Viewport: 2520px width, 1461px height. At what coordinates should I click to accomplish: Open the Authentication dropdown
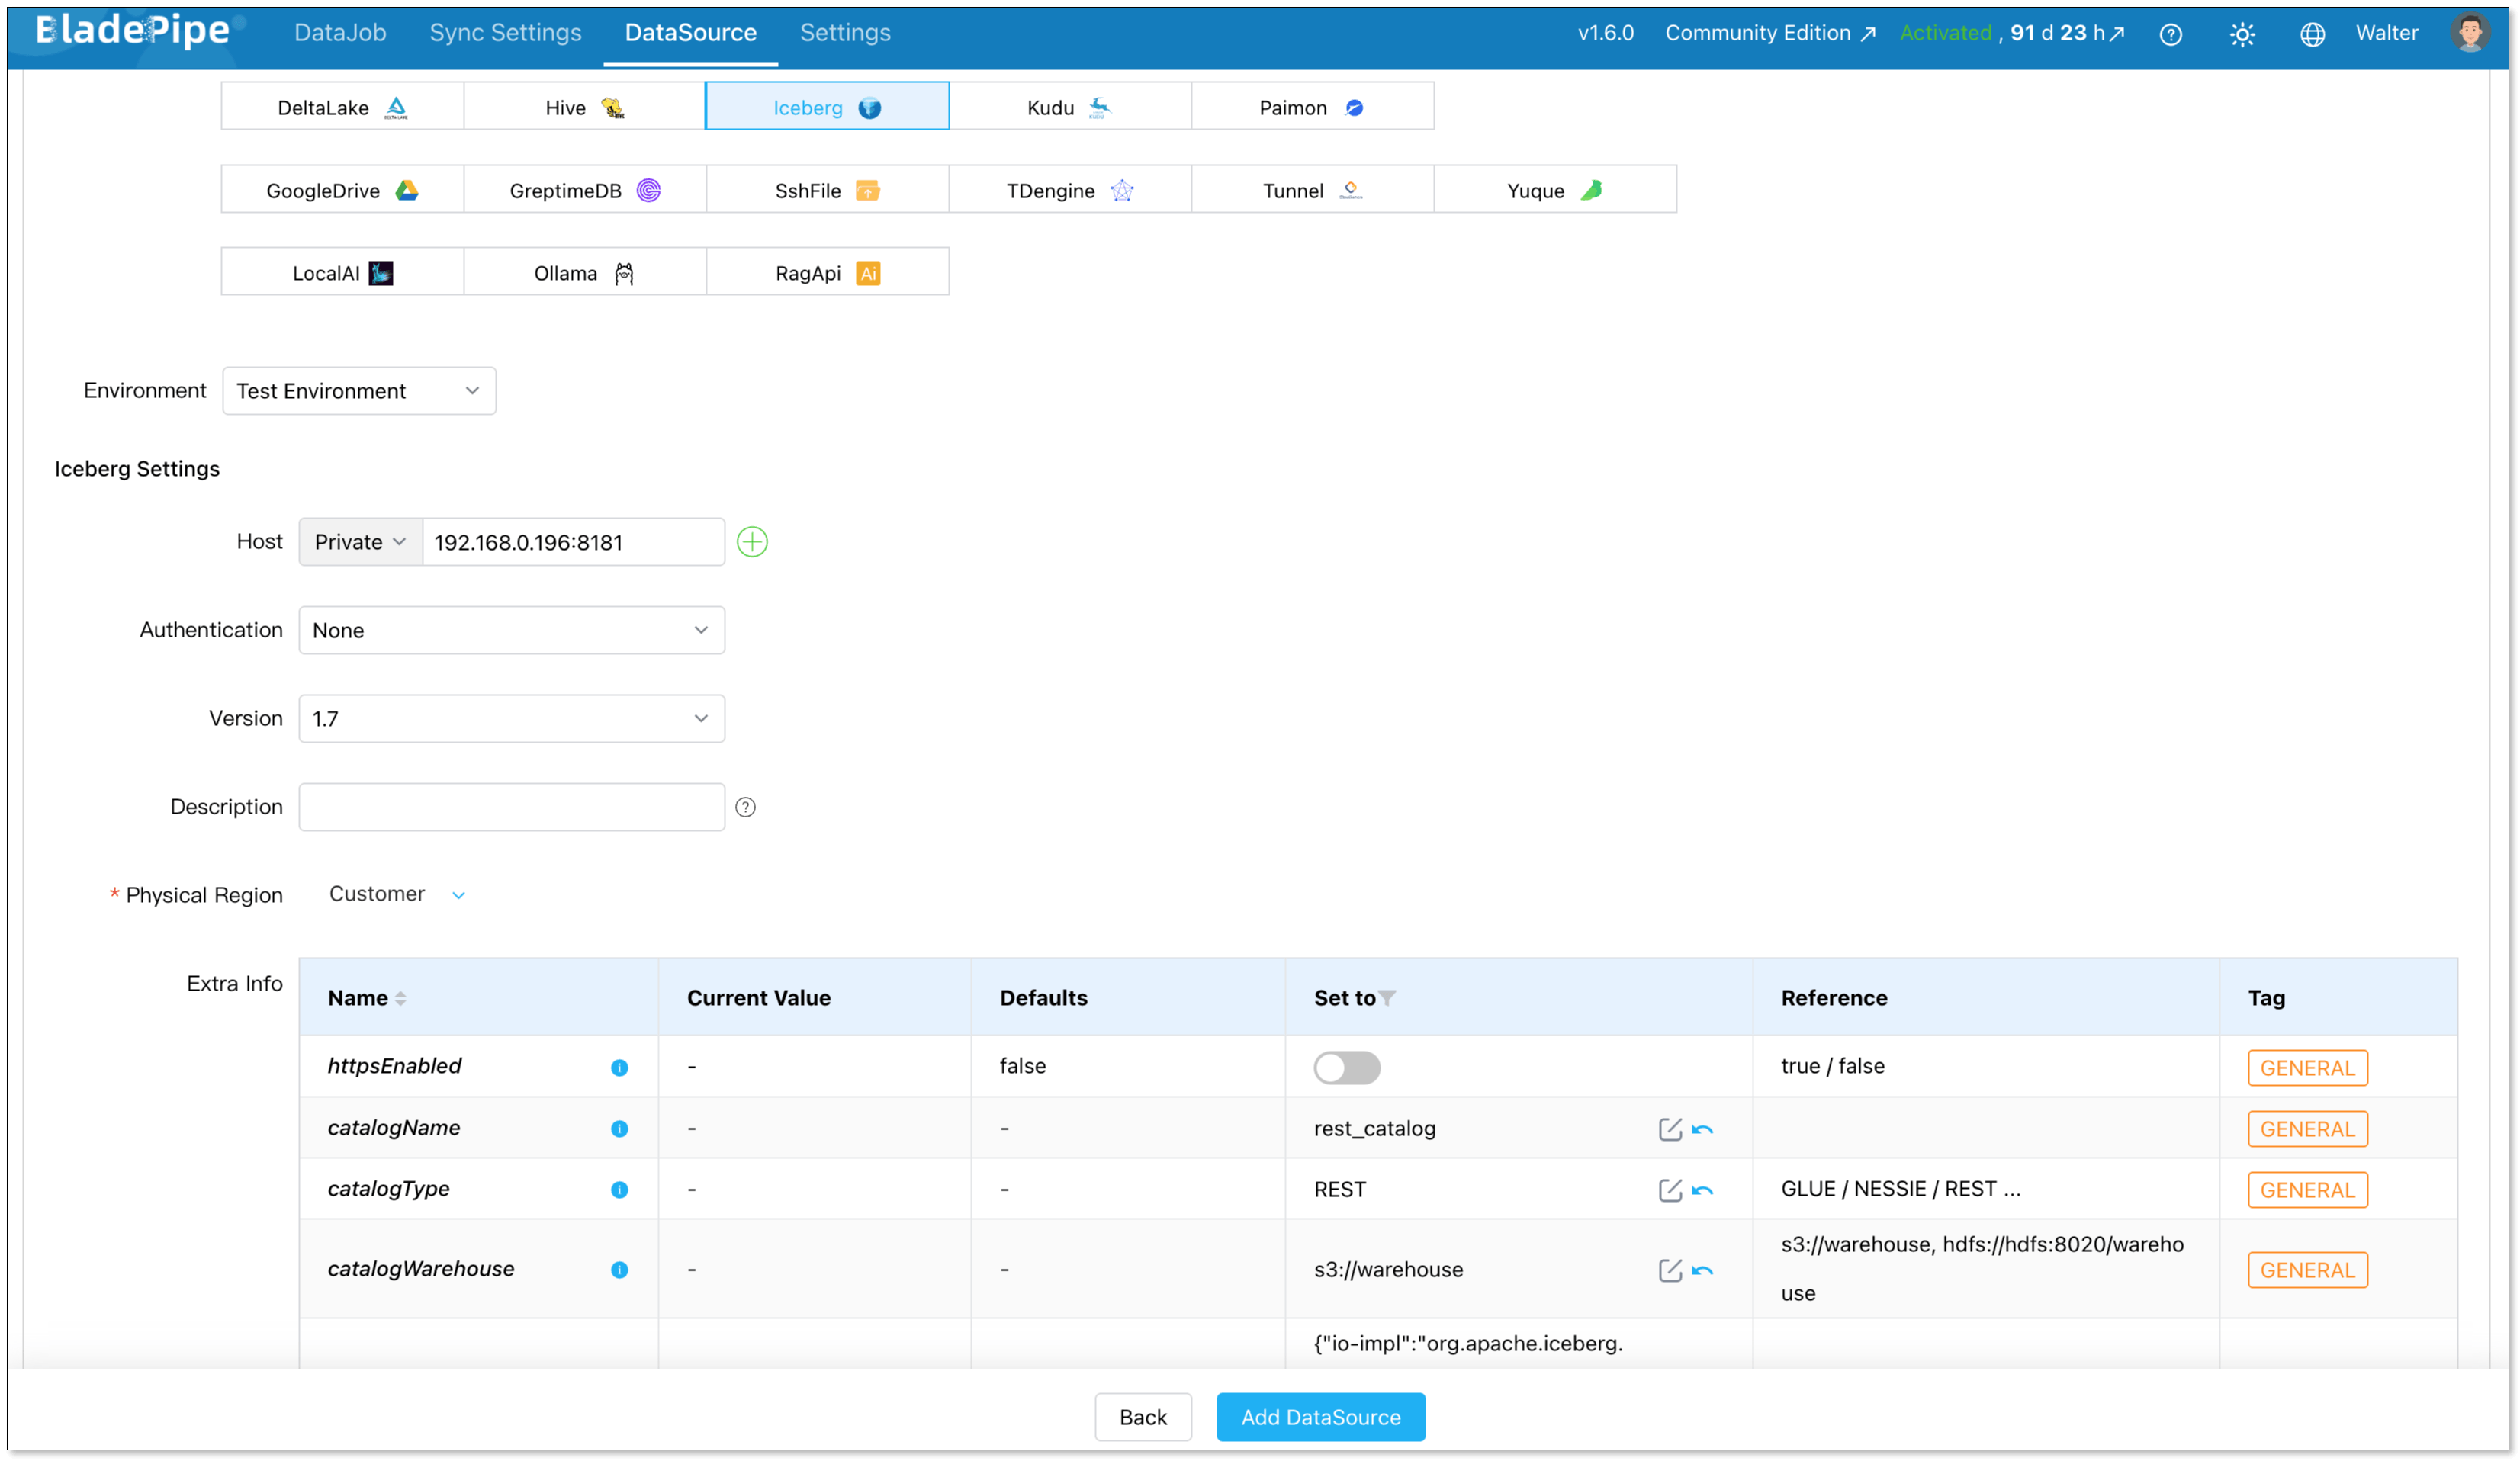pos(511,630)
